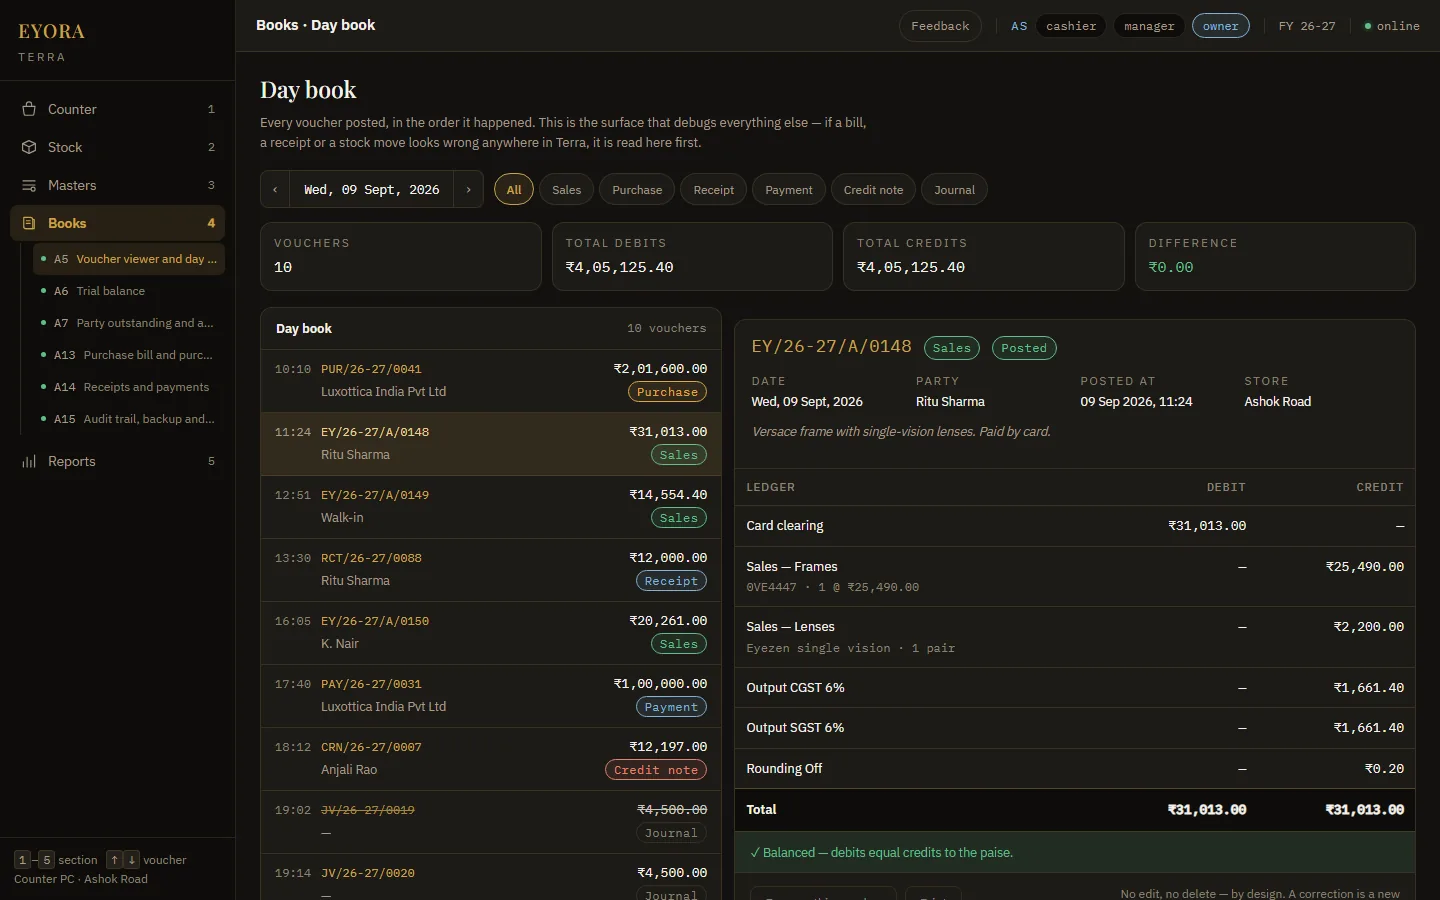Select voucher RCT/26-27/0088
Viewport: 1440px width, 900px height.
click(491, 570)
